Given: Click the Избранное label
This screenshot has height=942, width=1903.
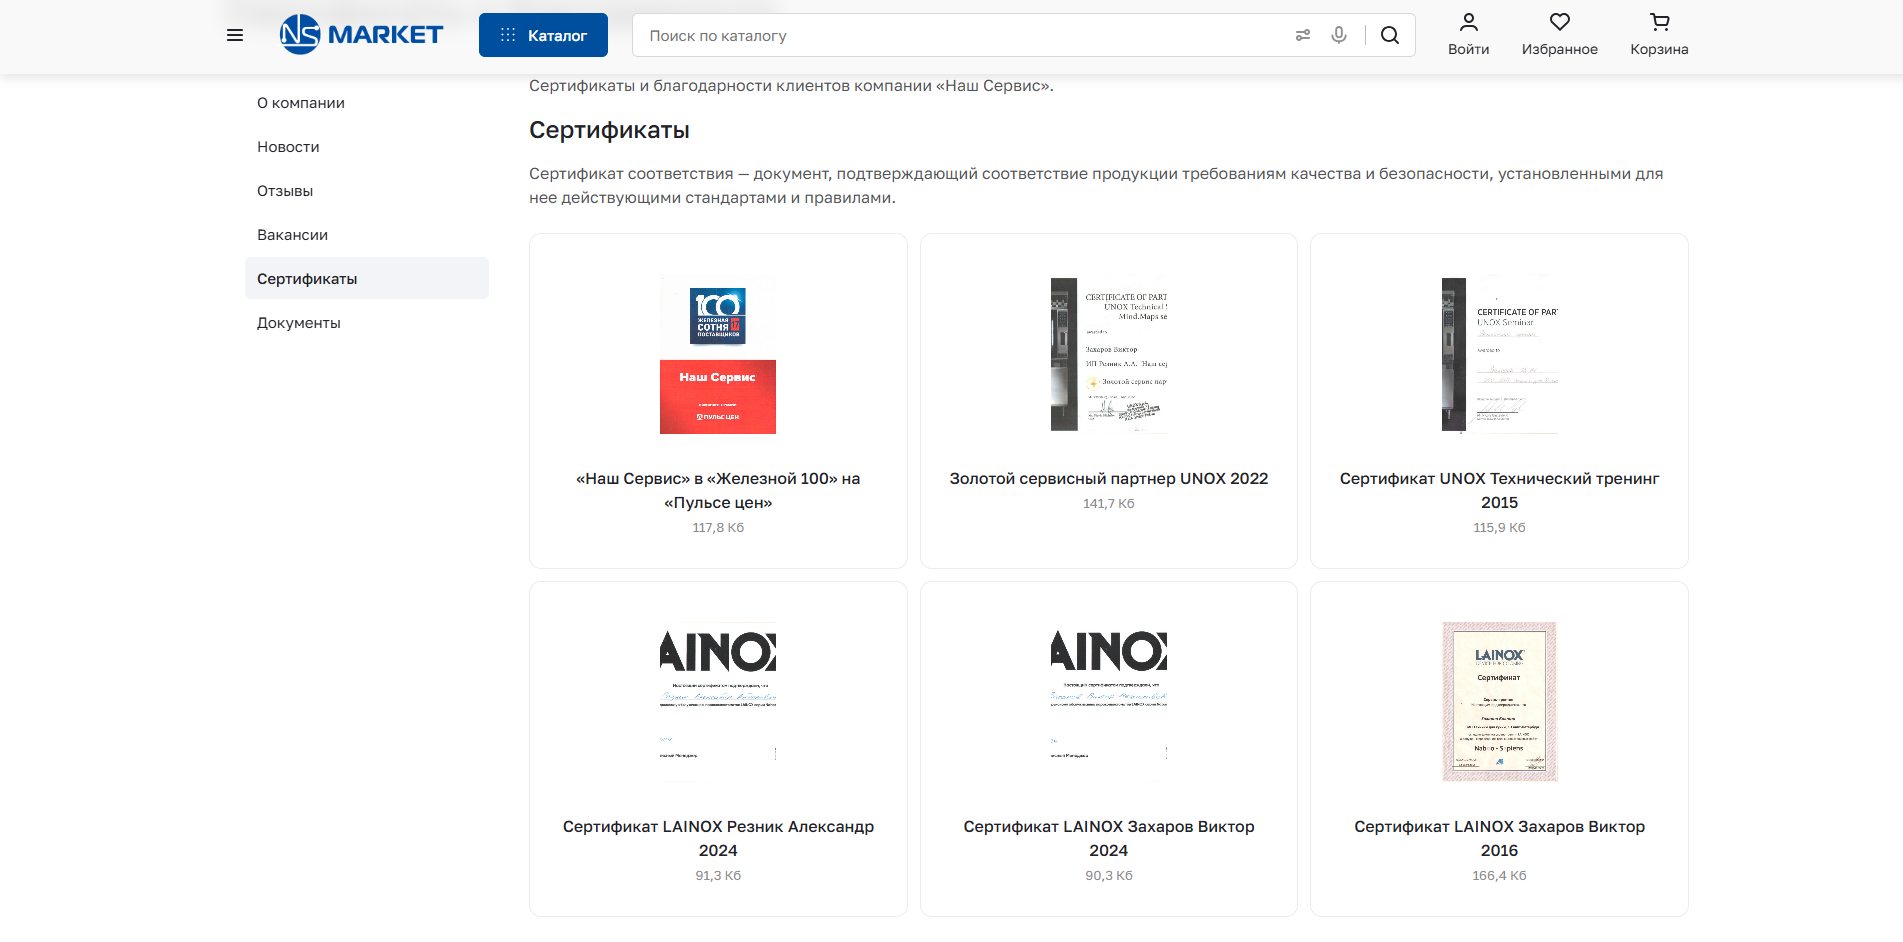Looking at the screenshot, I should pyautogui.click(x=1560, y=50).
